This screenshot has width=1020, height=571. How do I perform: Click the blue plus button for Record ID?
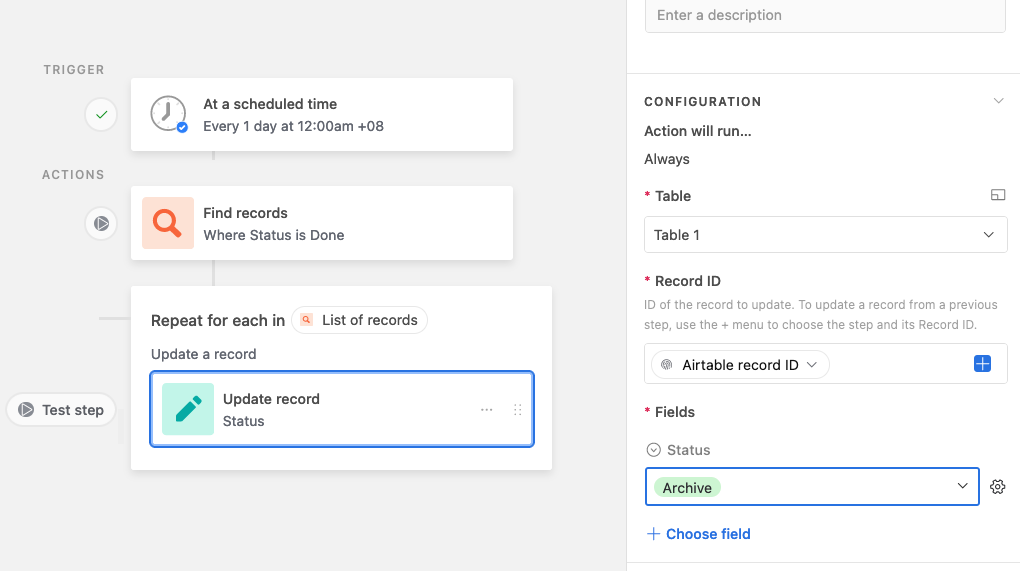(982, 364)
